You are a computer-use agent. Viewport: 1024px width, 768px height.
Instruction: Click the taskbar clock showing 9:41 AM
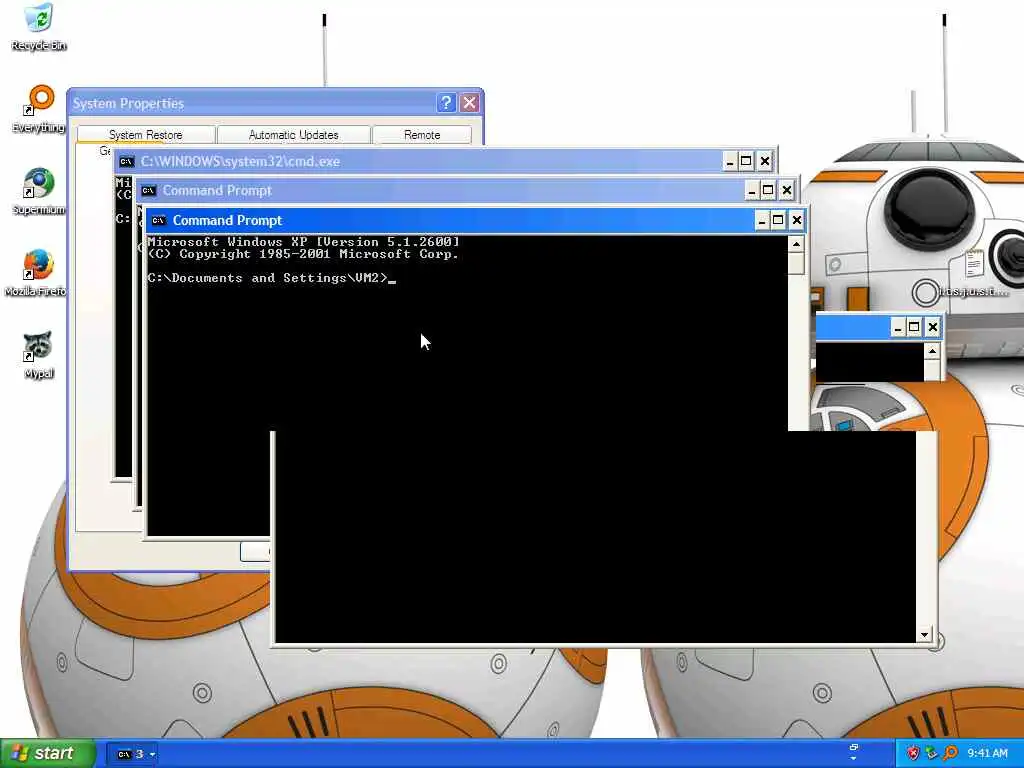click(x=987, y=753)
